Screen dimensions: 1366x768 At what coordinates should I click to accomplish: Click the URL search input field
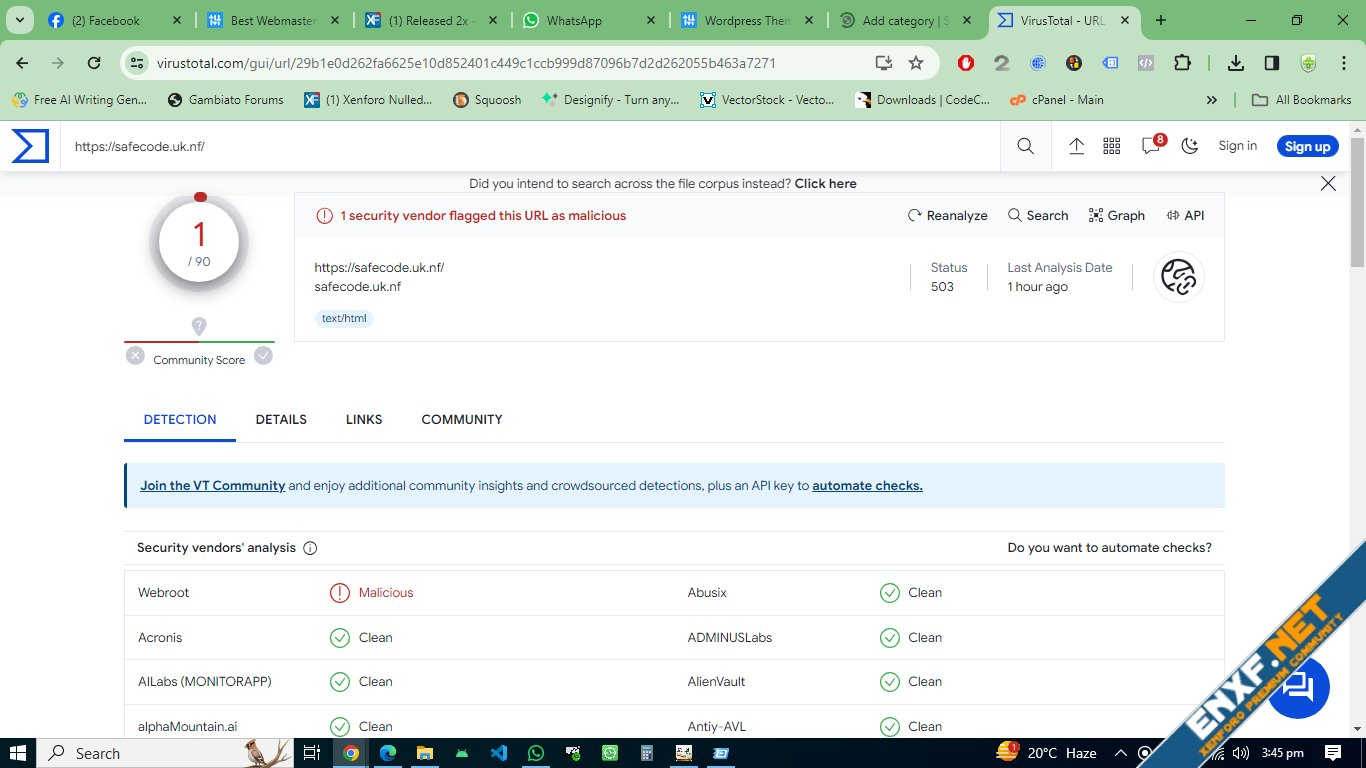[x=530, y=146]
